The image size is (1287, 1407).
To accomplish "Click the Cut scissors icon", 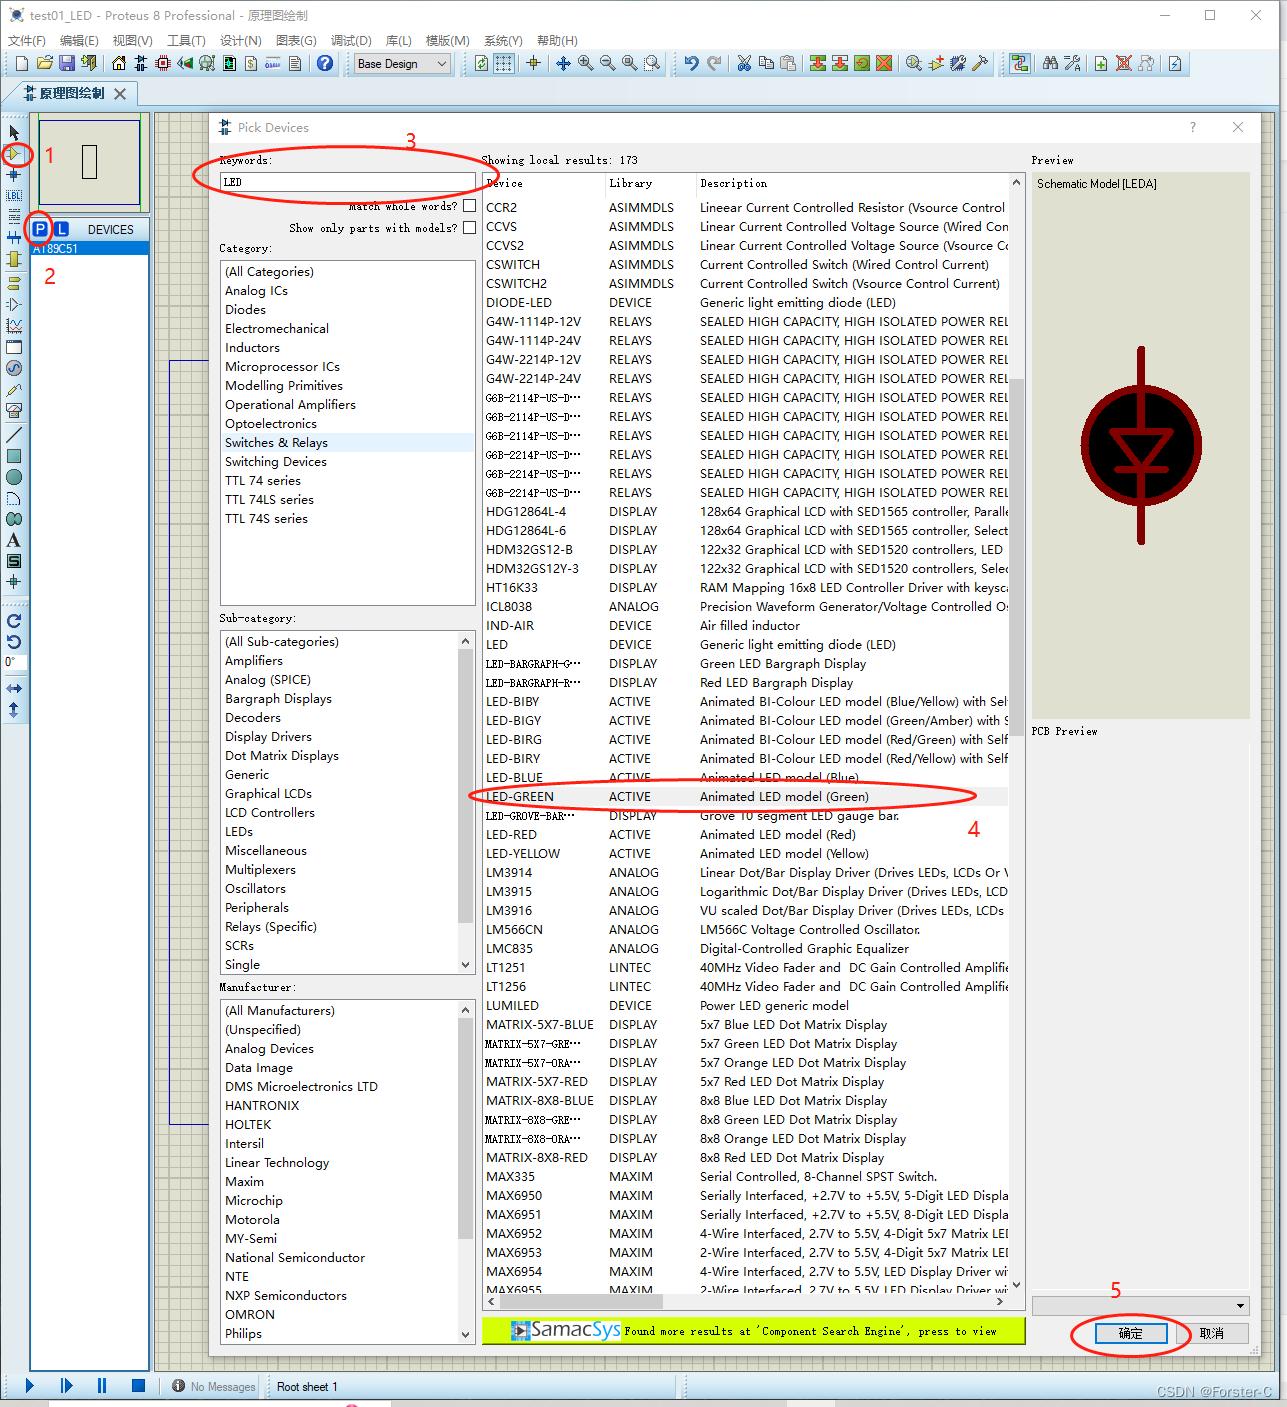I will [x=744, y=63].
